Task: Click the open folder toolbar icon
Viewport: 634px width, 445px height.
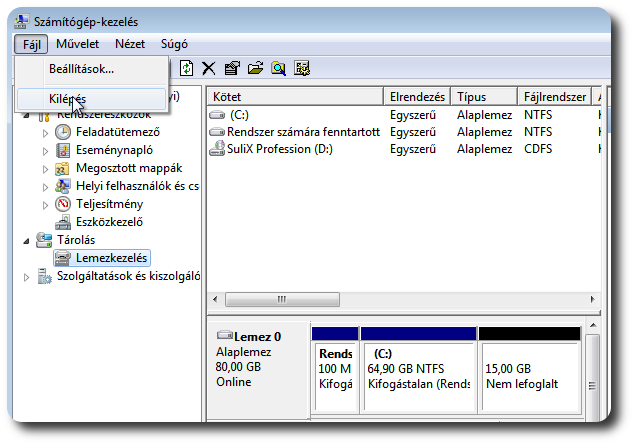Action: click(256, 68)
